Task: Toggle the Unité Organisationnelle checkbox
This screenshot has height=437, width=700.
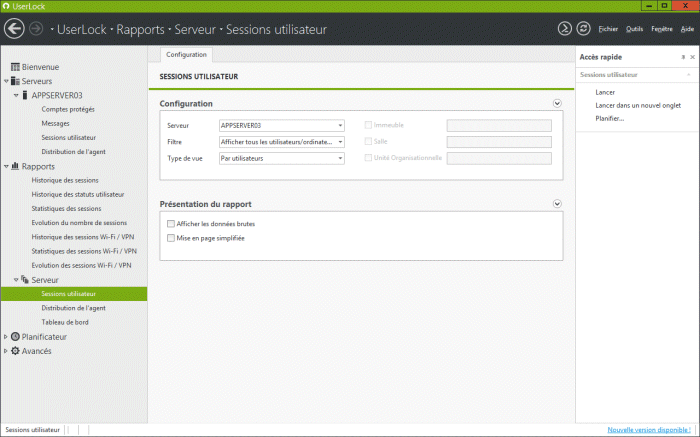Action: [368, 158]
